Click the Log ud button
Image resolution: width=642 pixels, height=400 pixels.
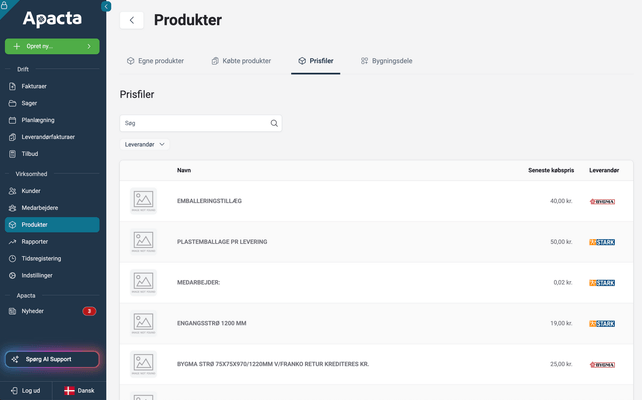click(x=25, y=390)
